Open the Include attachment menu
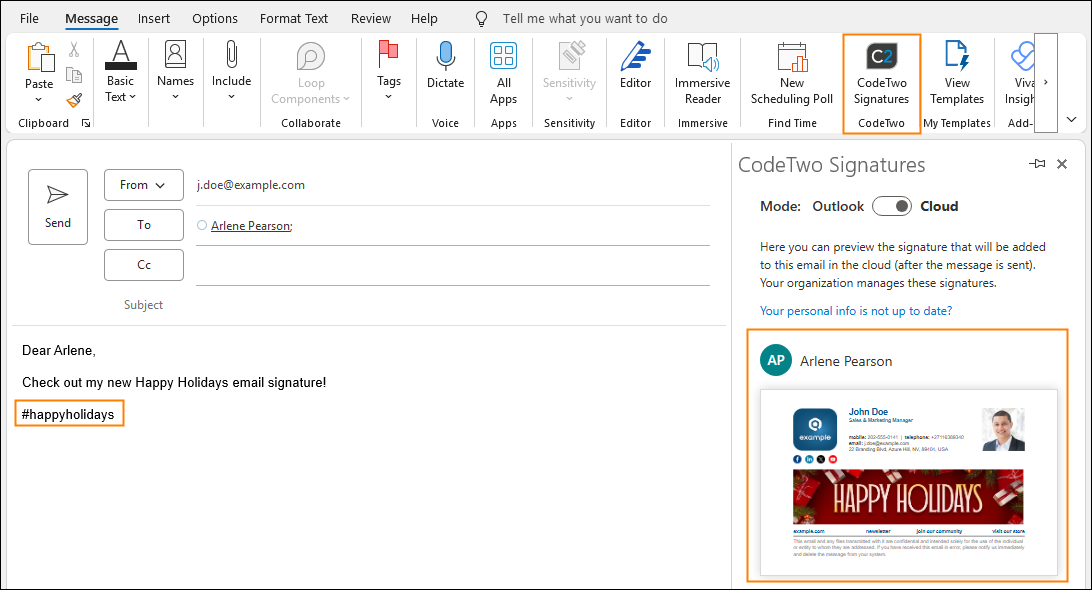 coord(231,70)
